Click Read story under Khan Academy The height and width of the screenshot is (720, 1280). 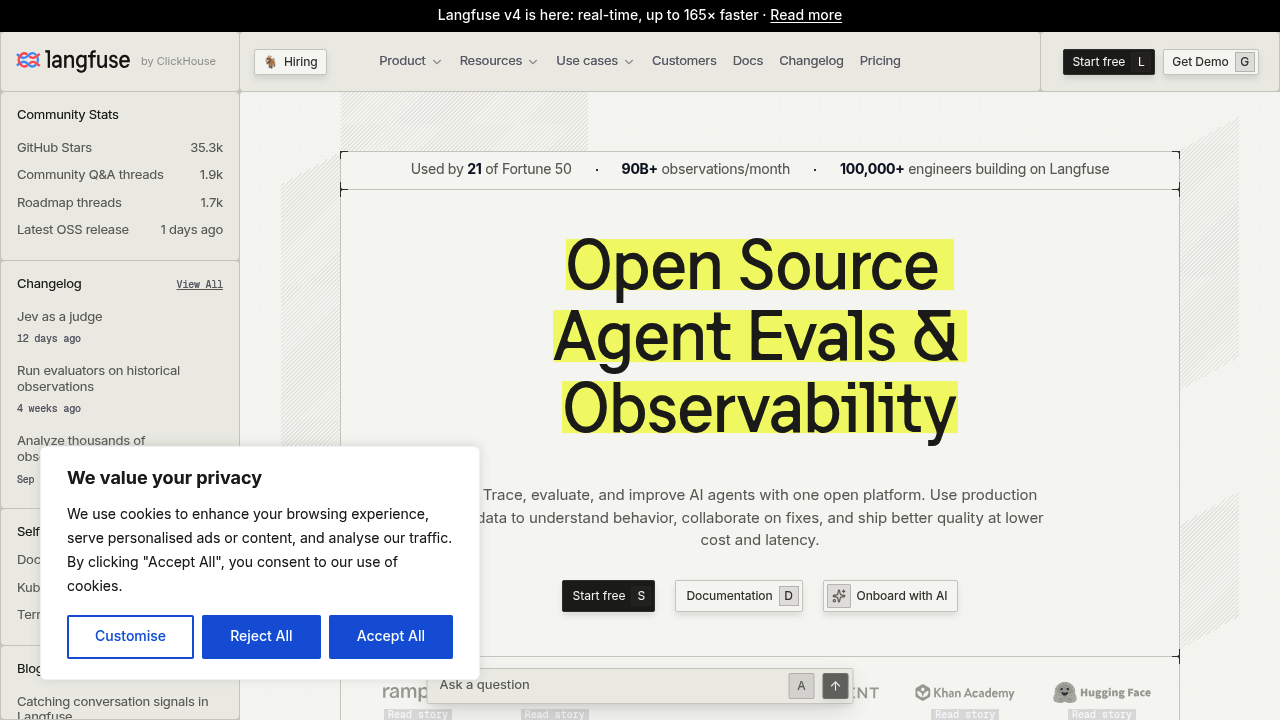tap(965, 714)
